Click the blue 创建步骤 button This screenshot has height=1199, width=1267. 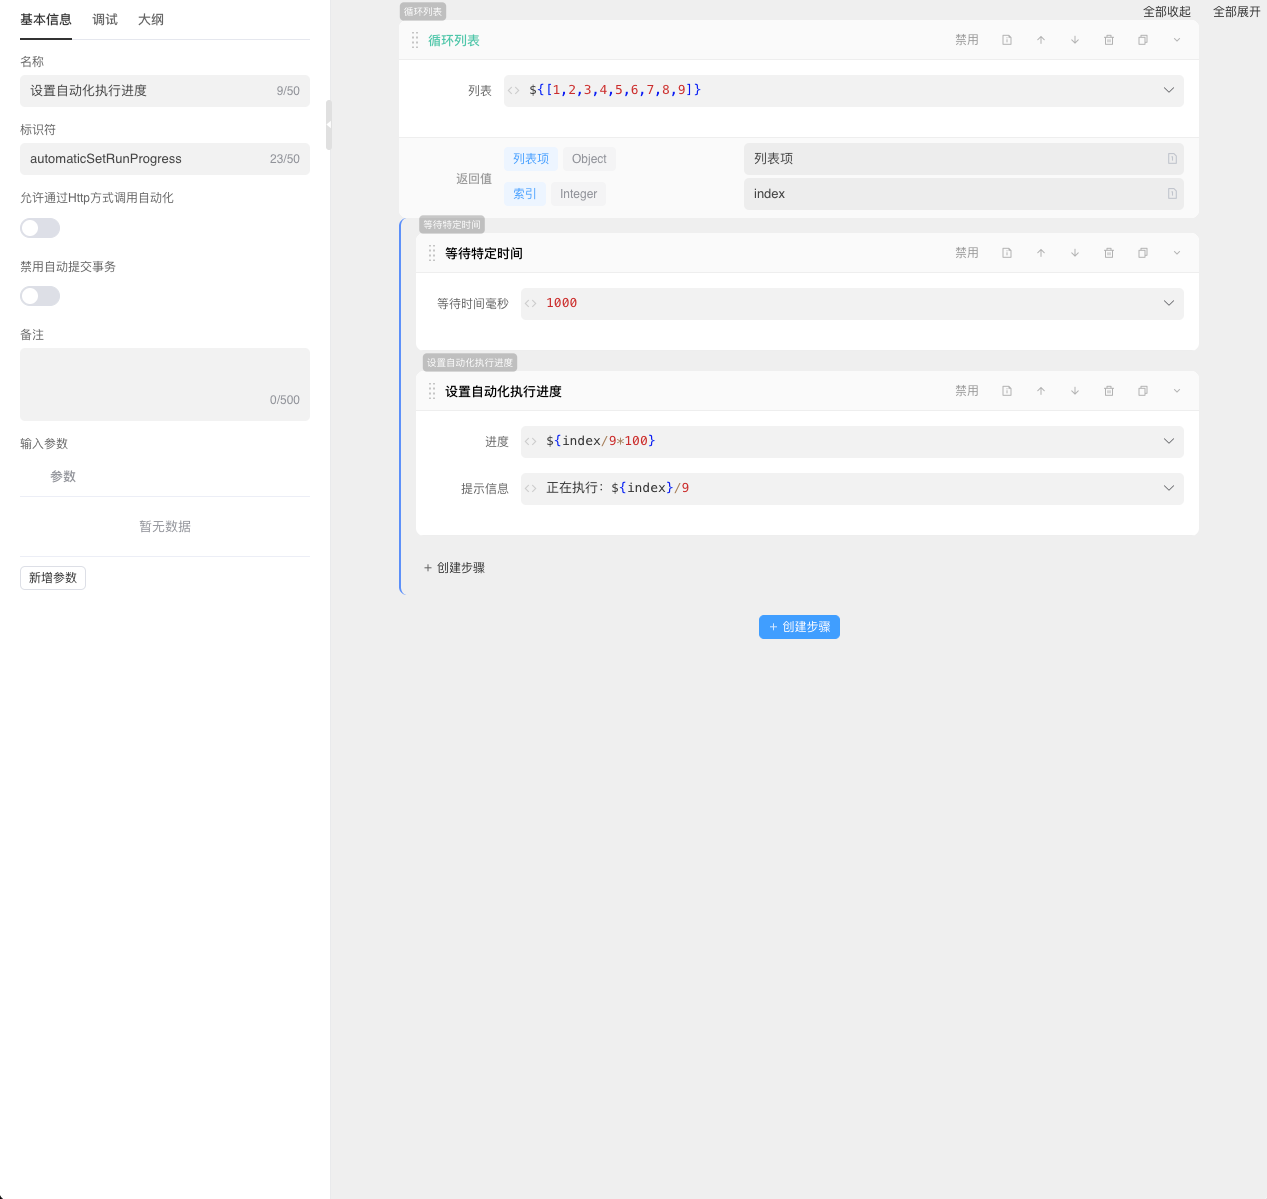click(799, 627)
